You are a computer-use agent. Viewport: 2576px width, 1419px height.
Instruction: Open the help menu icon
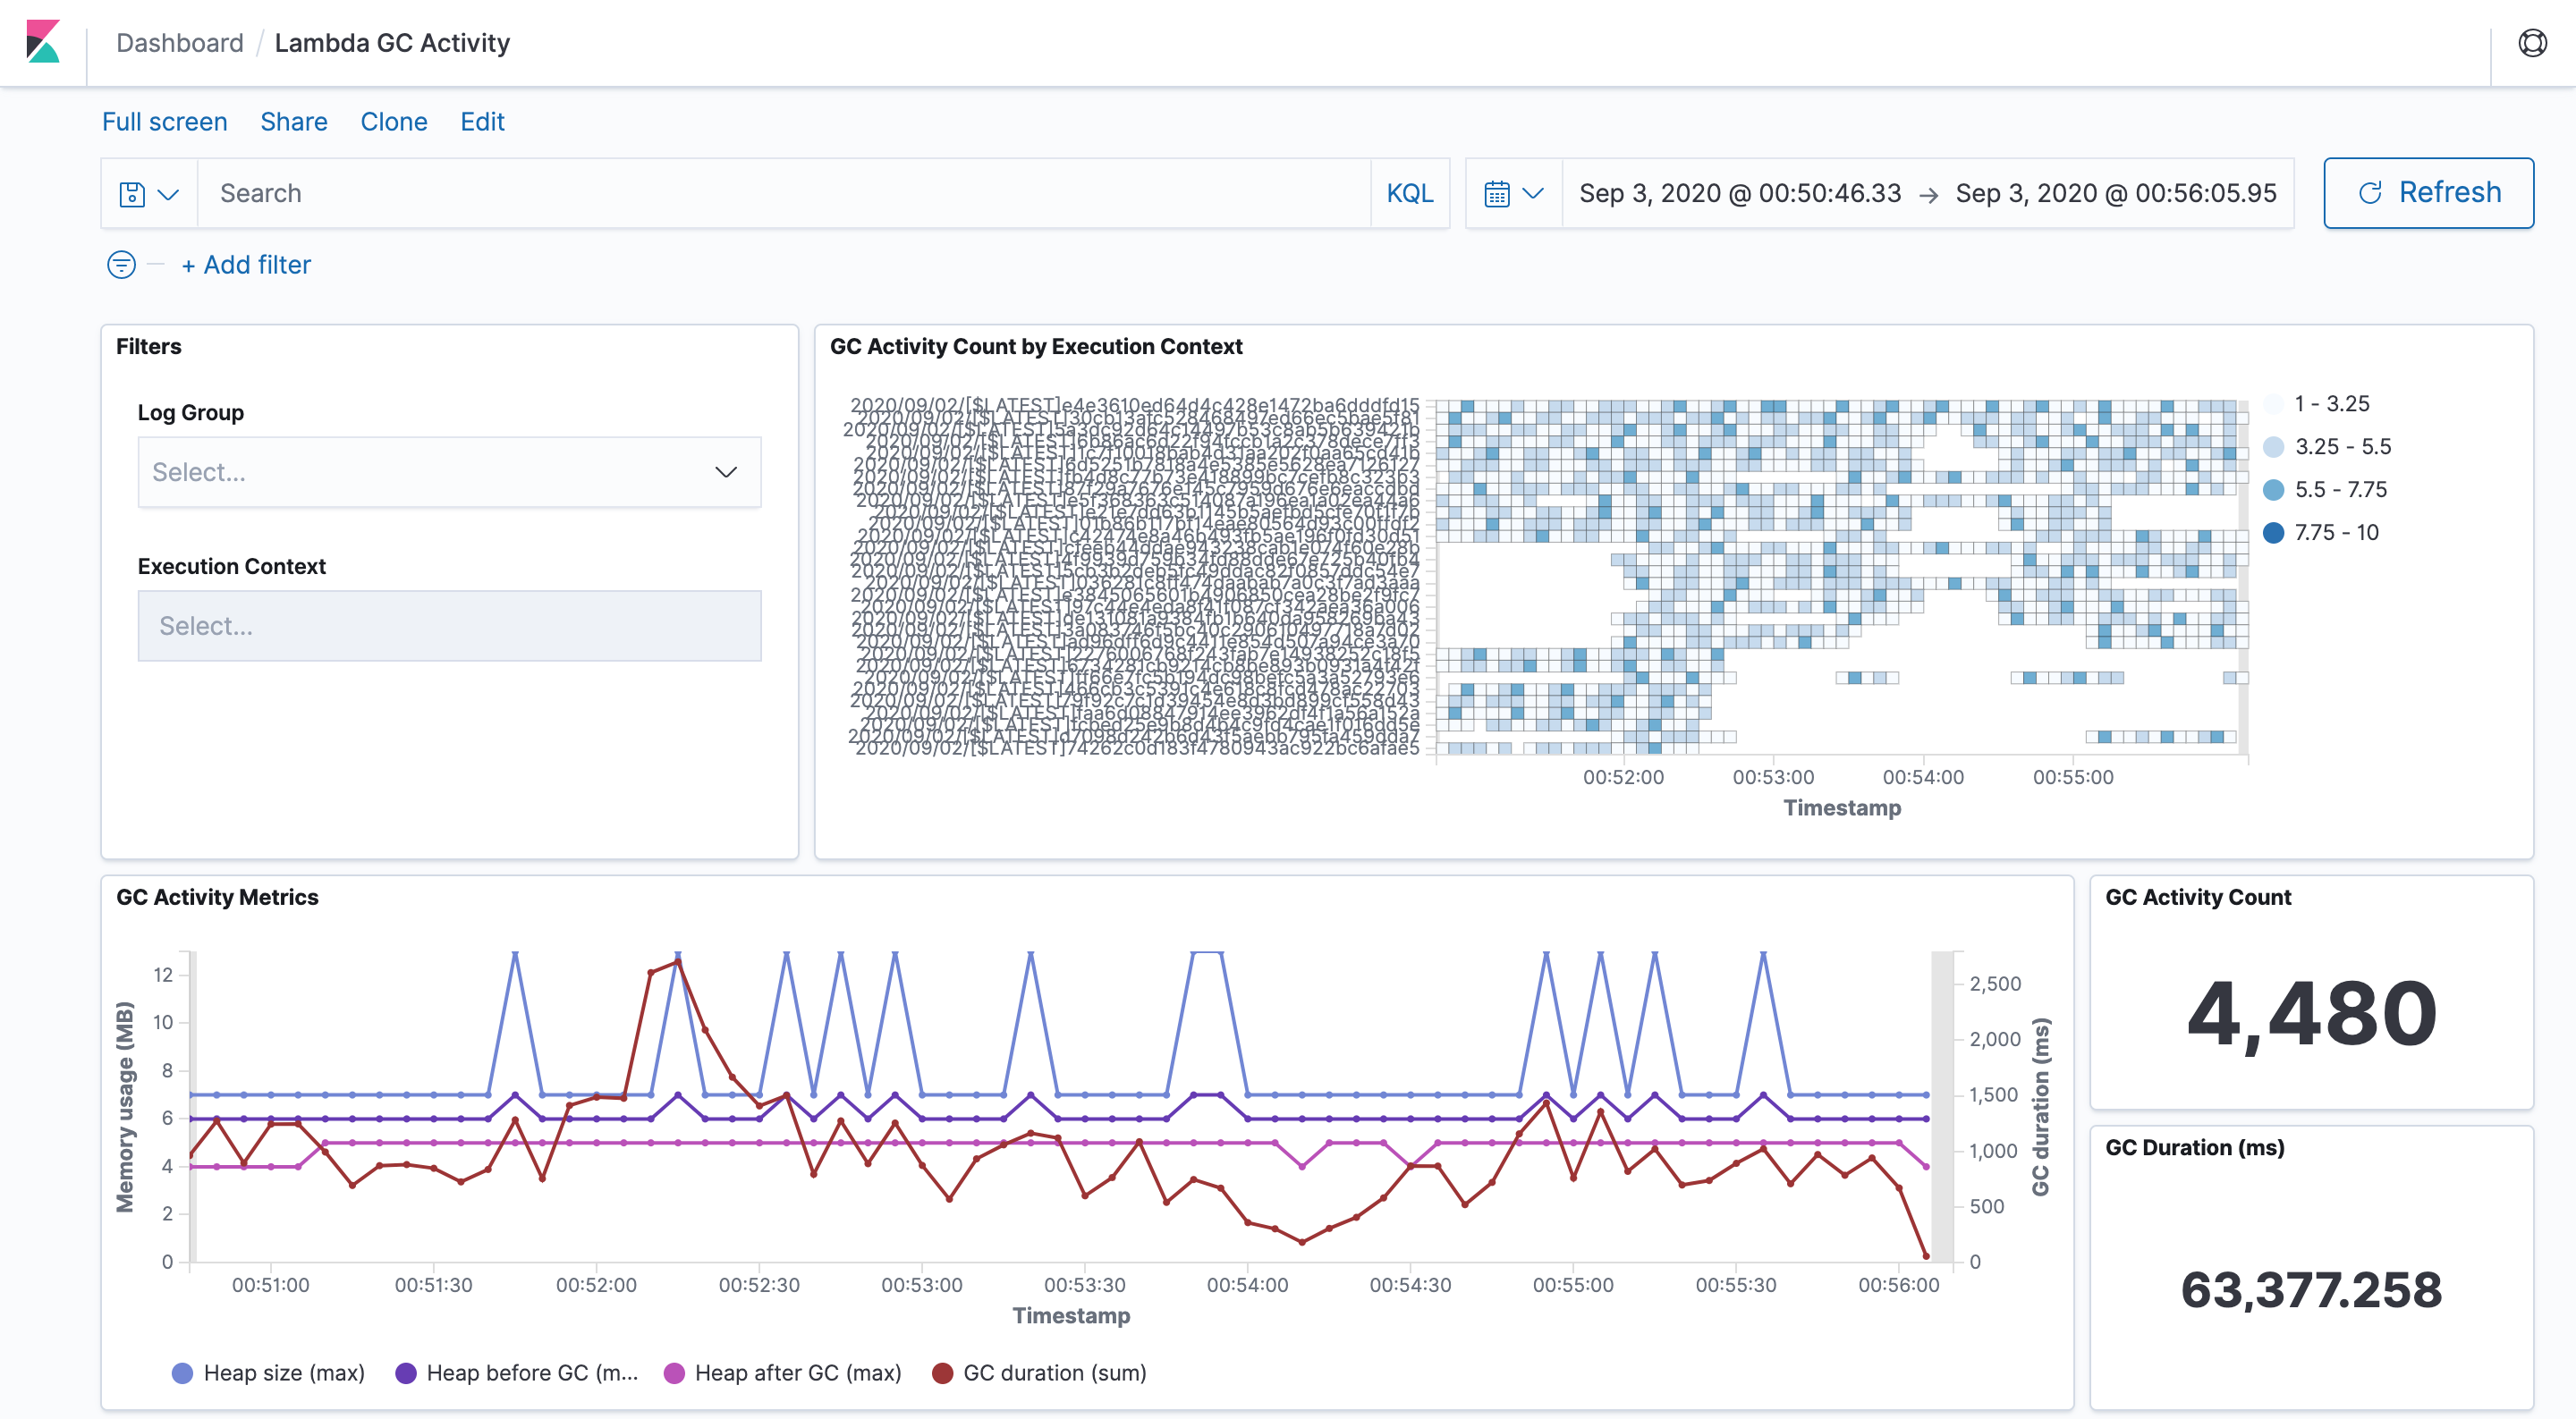2532,43
